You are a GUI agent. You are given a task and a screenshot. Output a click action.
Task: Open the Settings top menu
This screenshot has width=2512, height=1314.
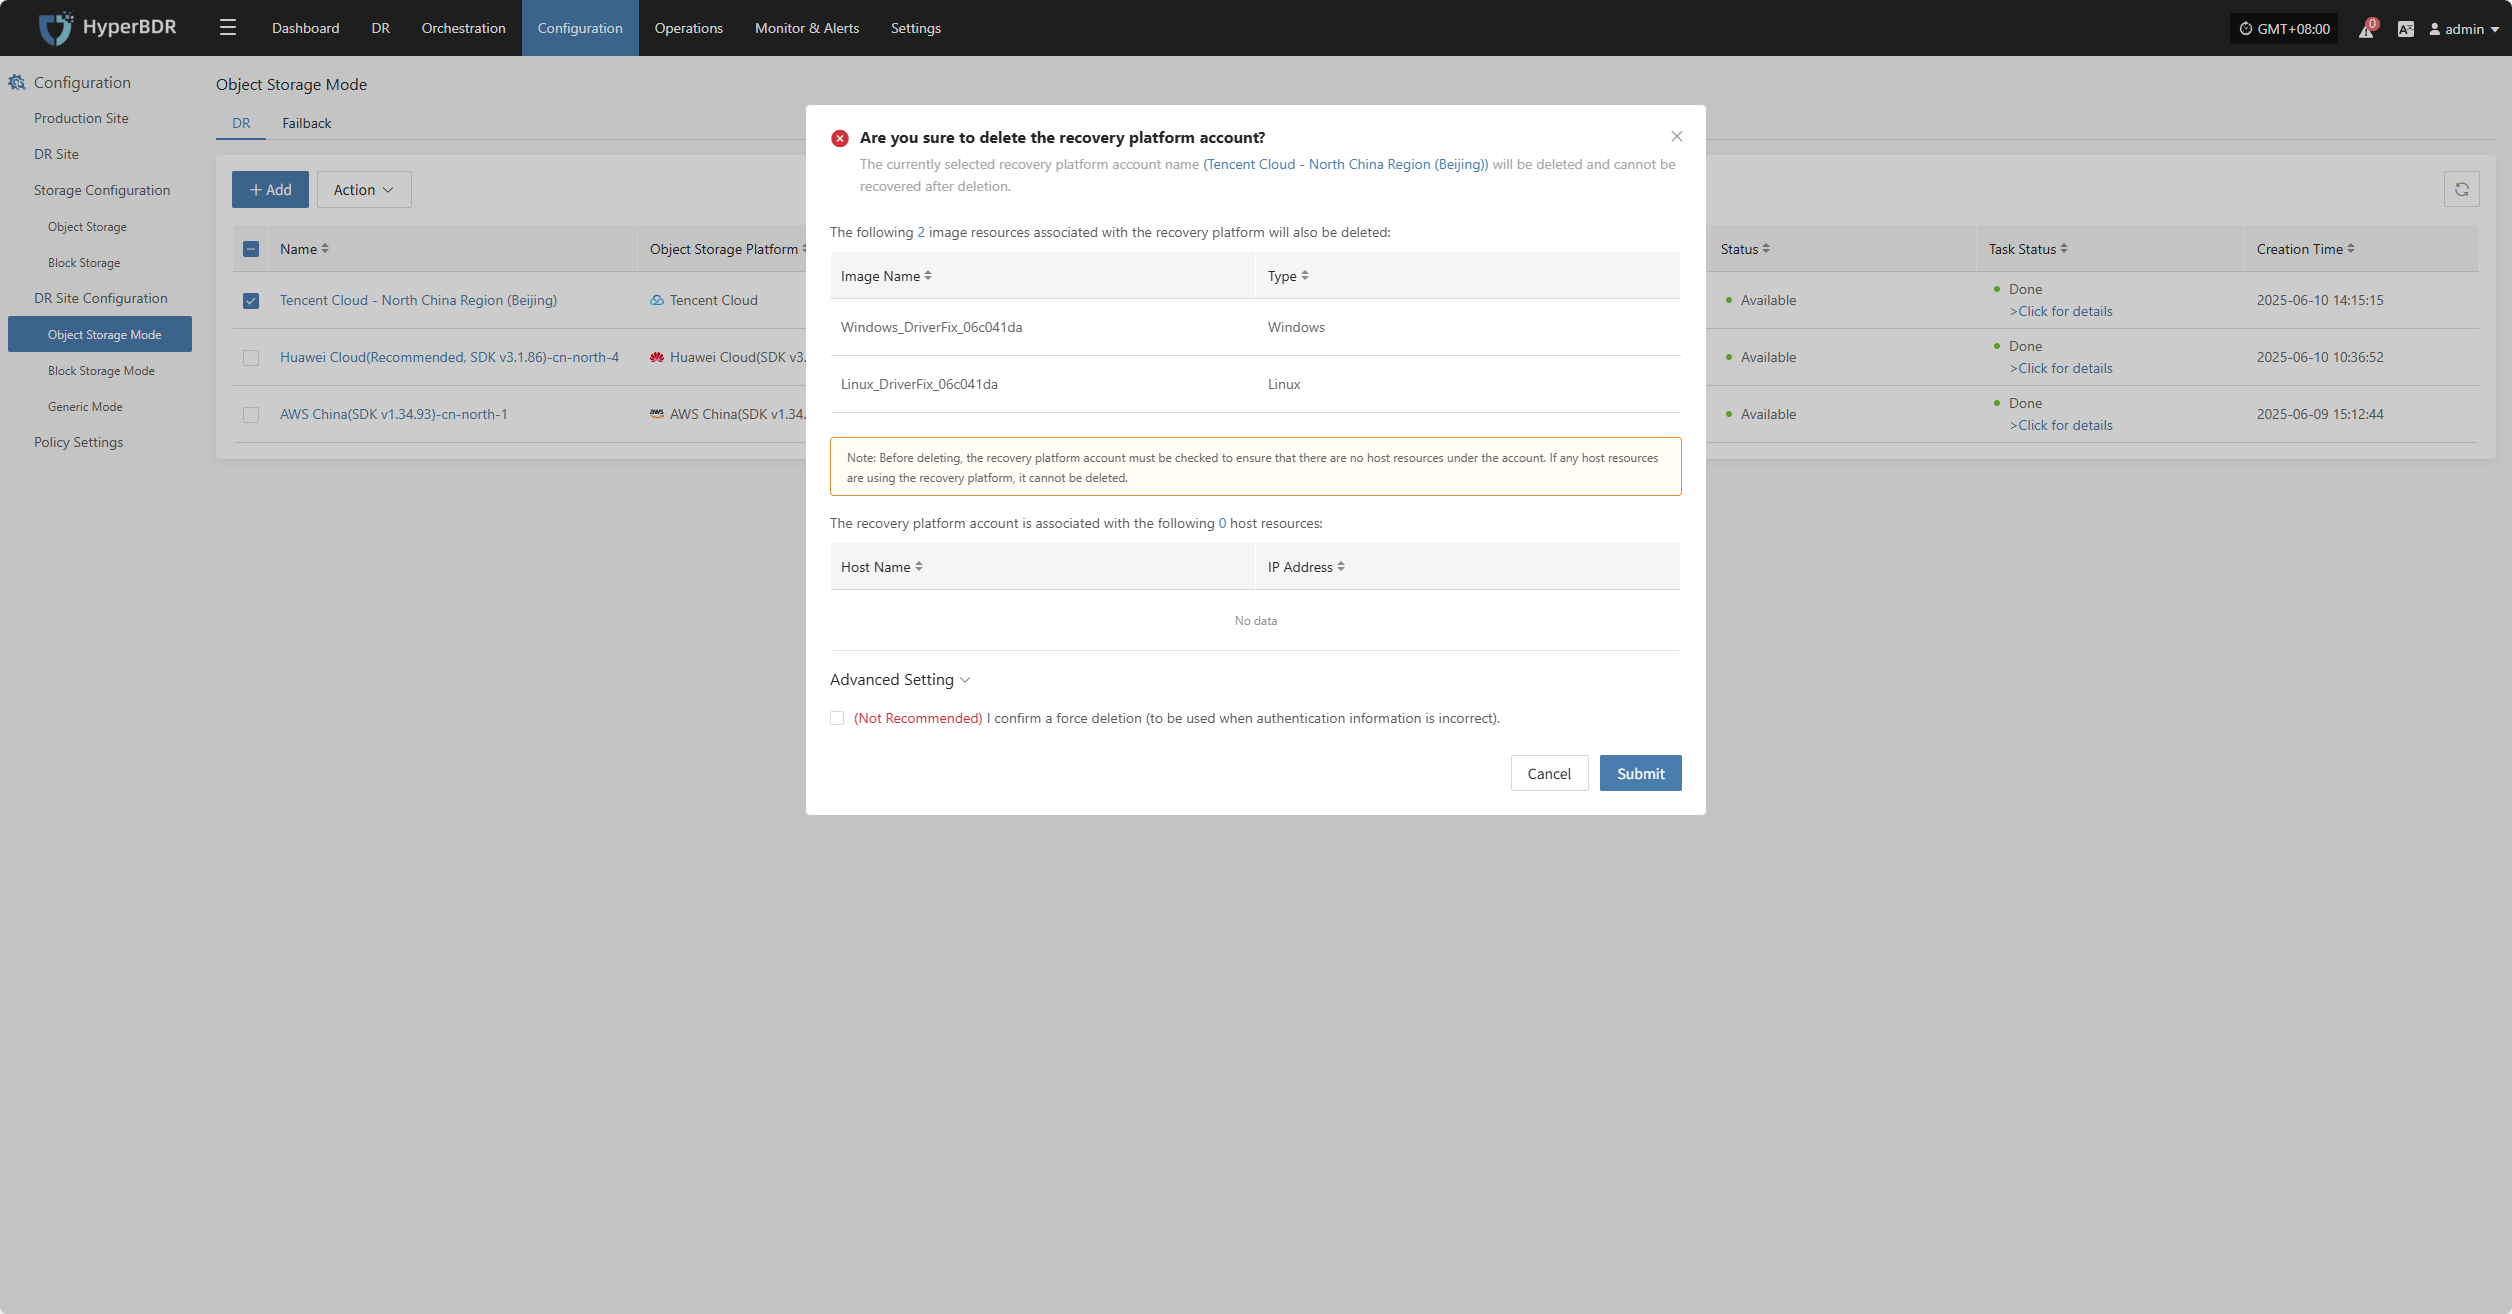click(x=916, y=28)
